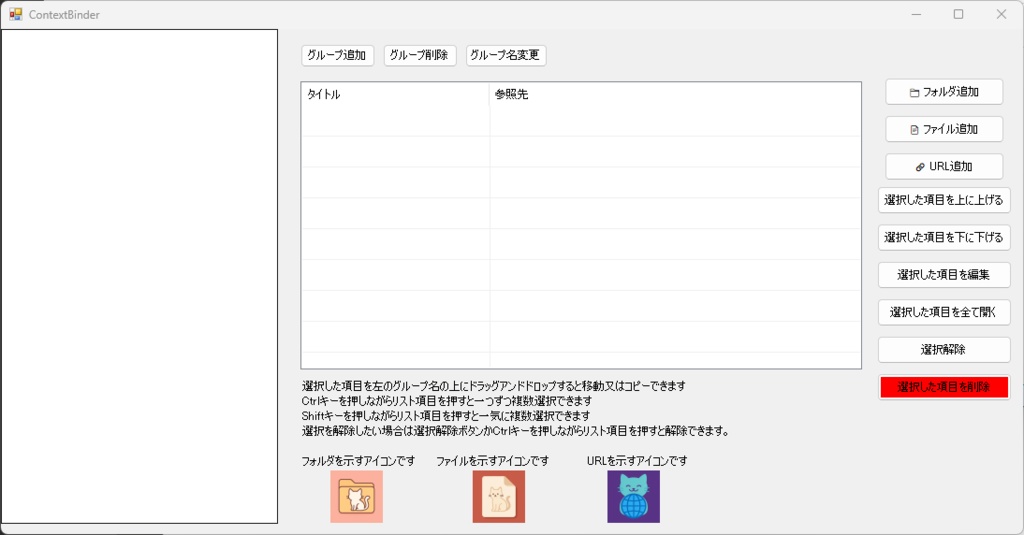Add a folder with フォルダ追加
1024x535 pixels.
click(944, 92)
